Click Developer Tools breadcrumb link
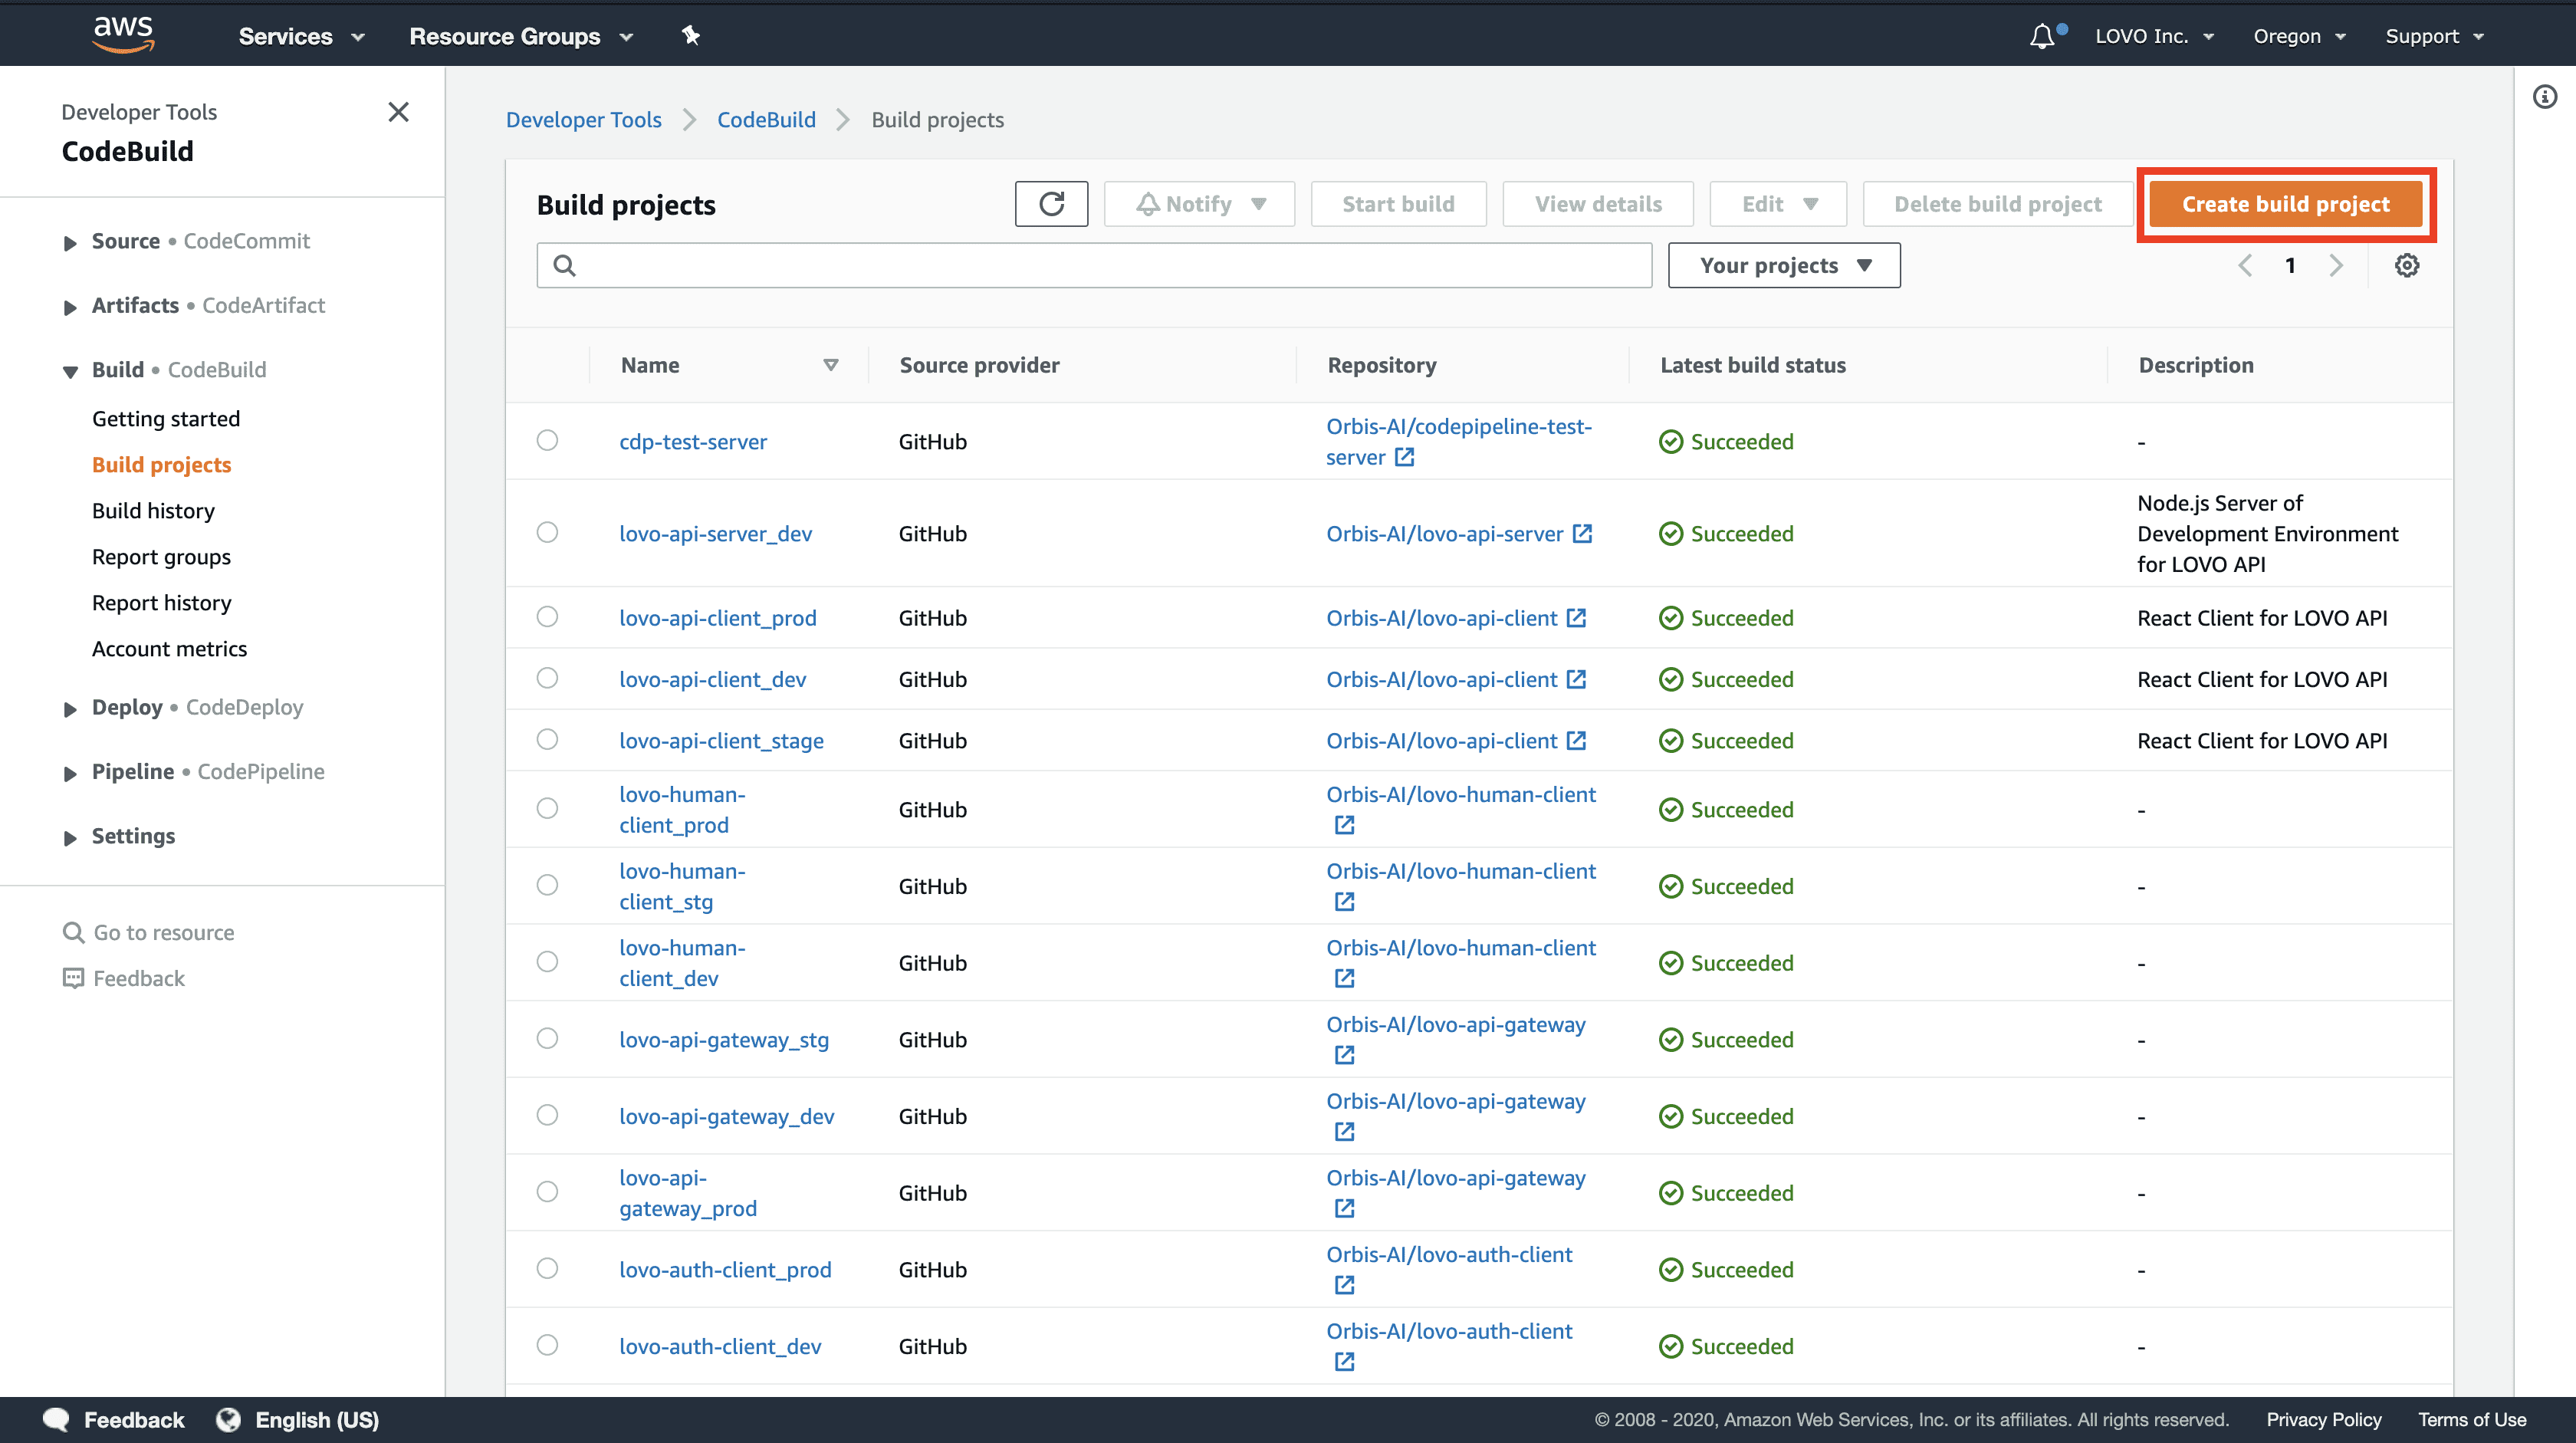Viewport: 2576px width, 1443px height. [x=584, y=120]
